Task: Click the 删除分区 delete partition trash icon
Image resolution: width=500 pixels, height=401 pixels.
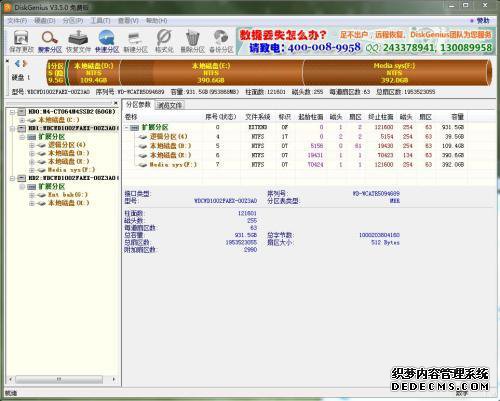Action: pos(192,41)
